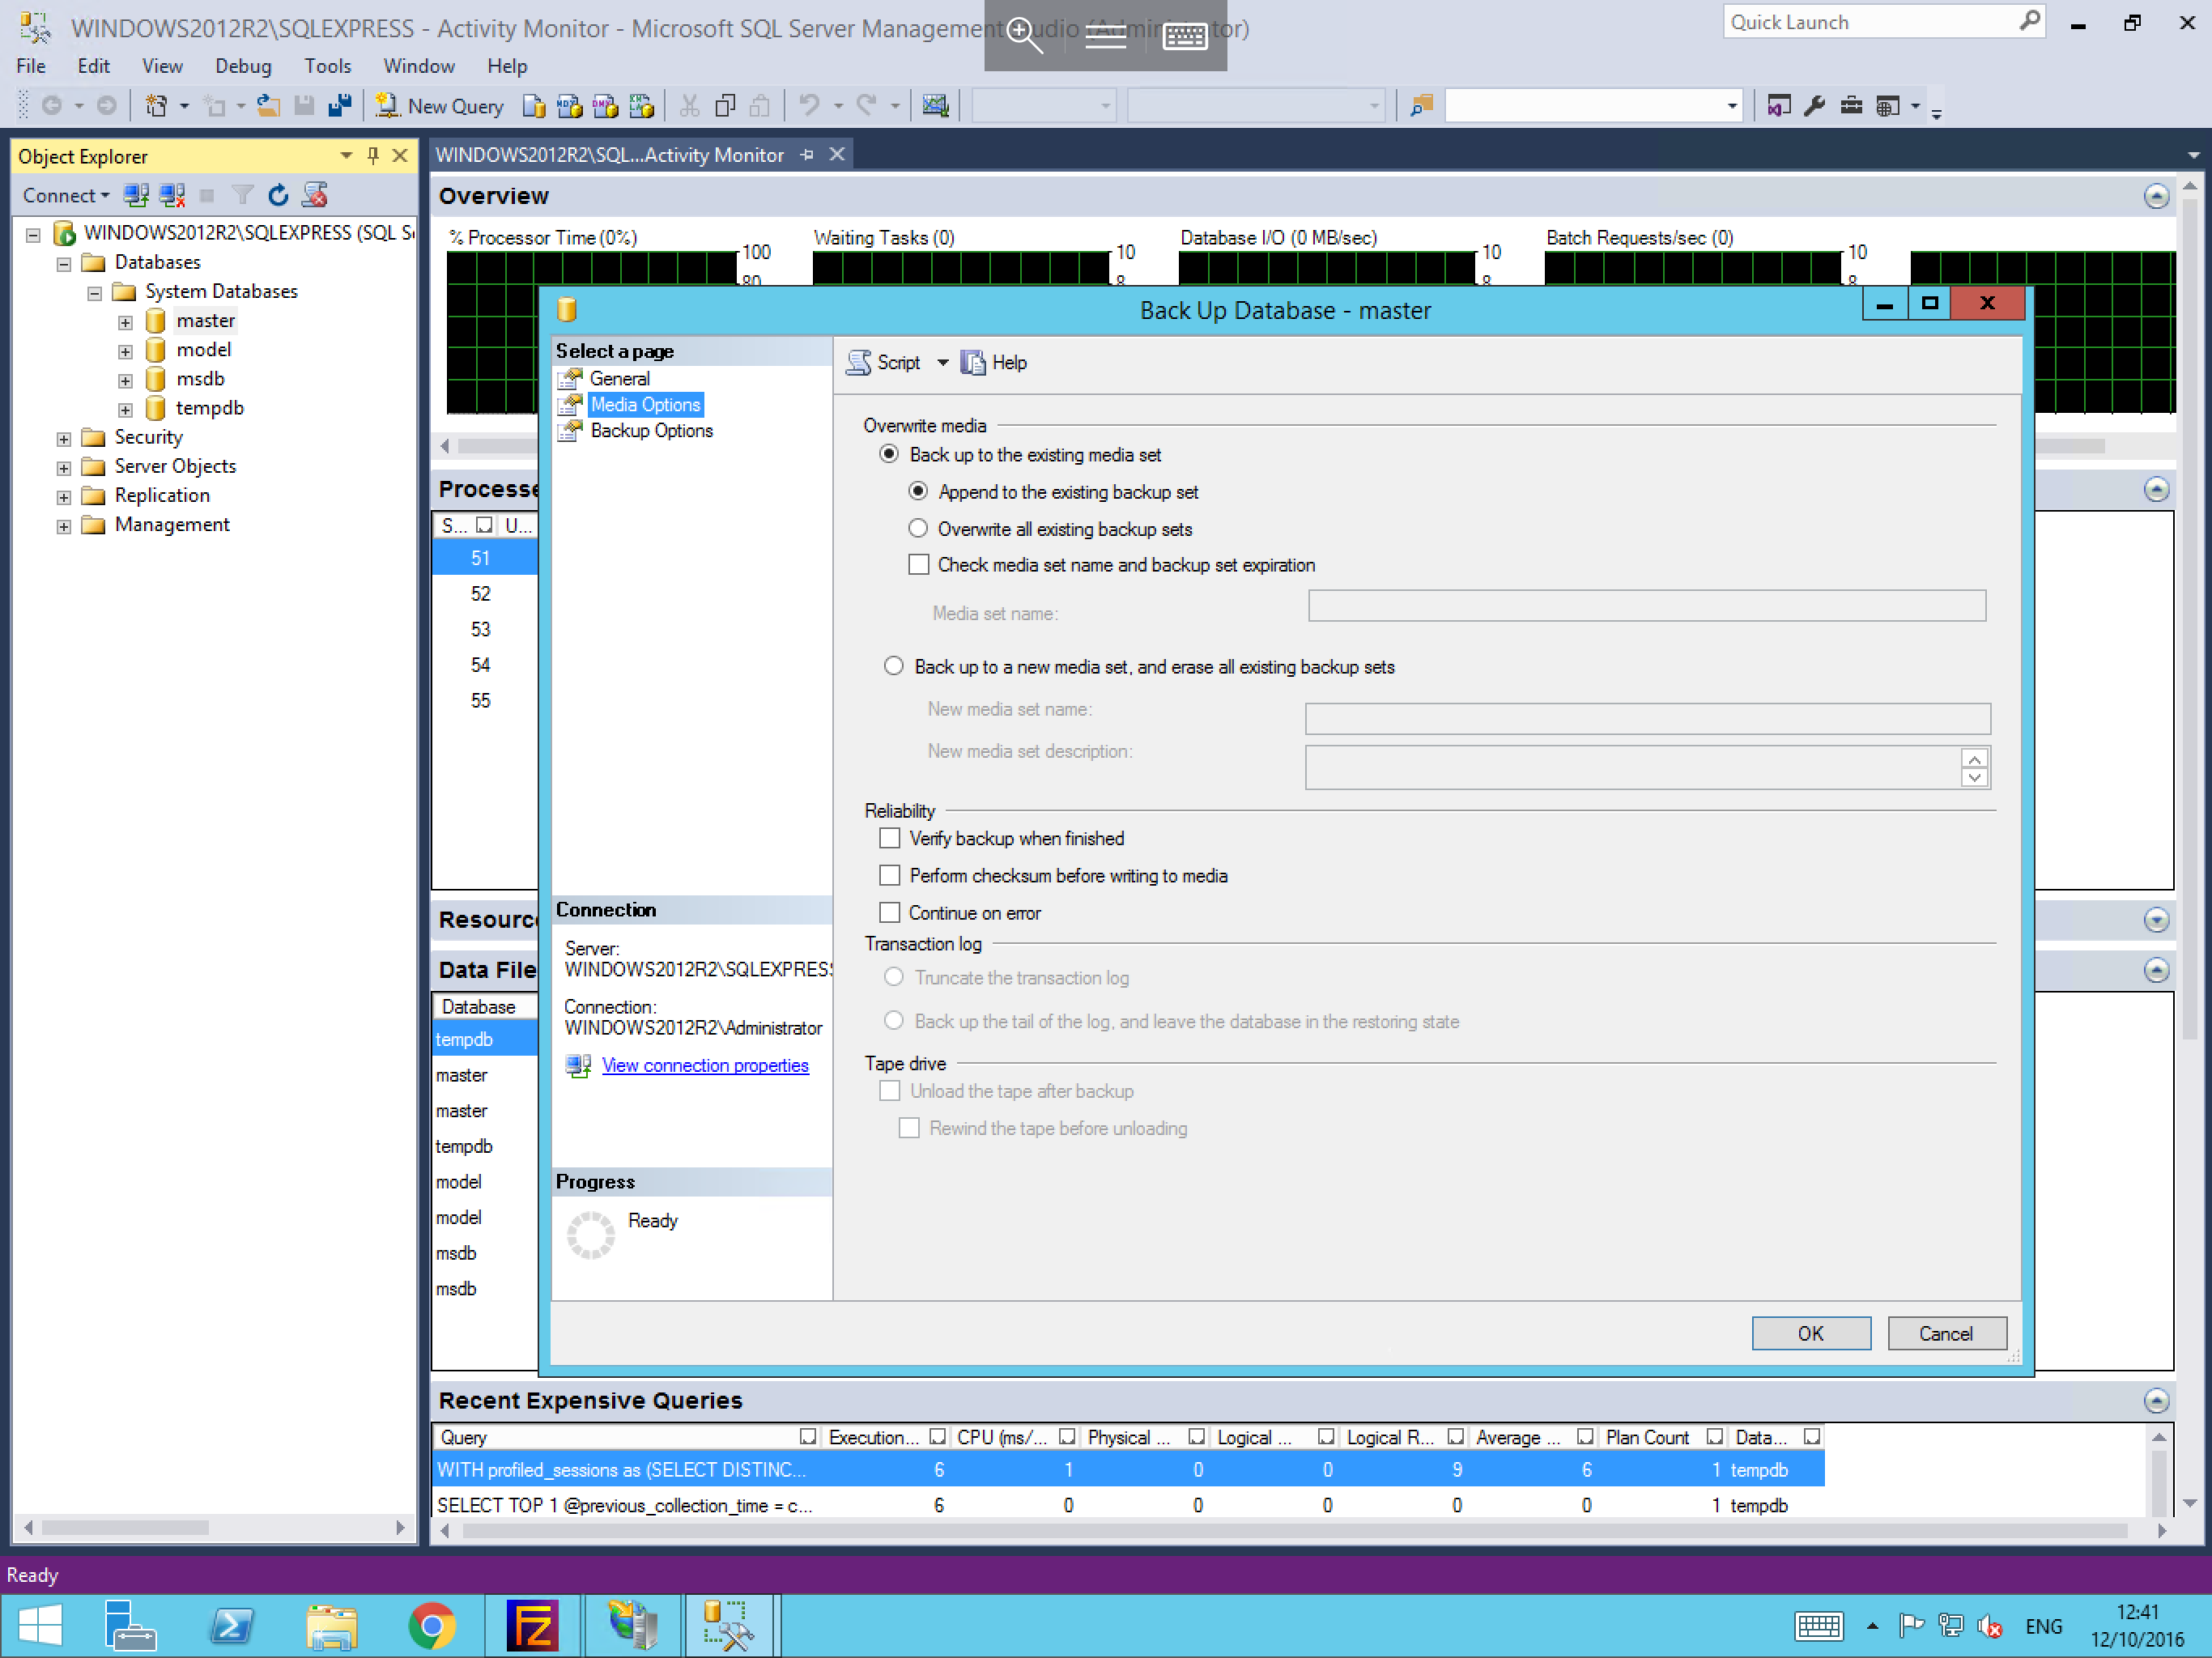Viewport: 2212px width, 1658px height.
Task: Click the Database Engine Query icon
Action: [534, 106]
